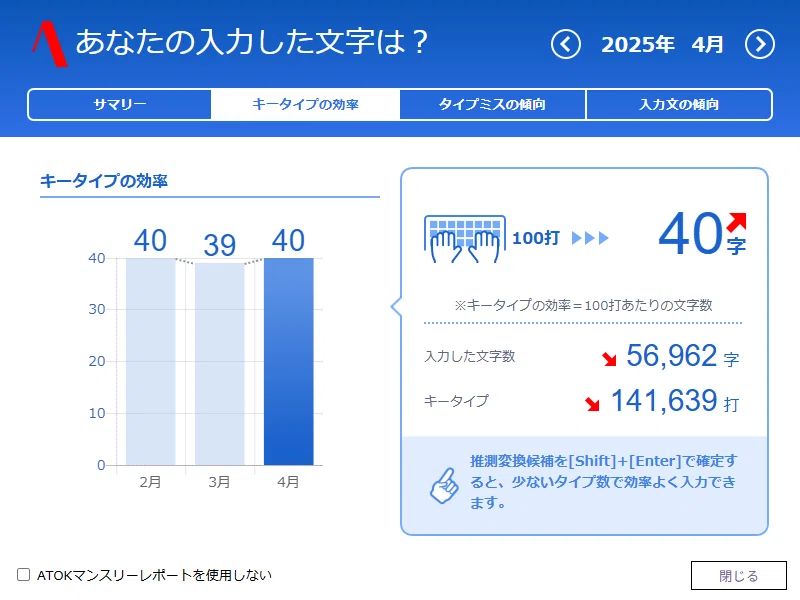Click the pointing hand tip icon
Screen dimensions: 800x600
click(444, 485)
